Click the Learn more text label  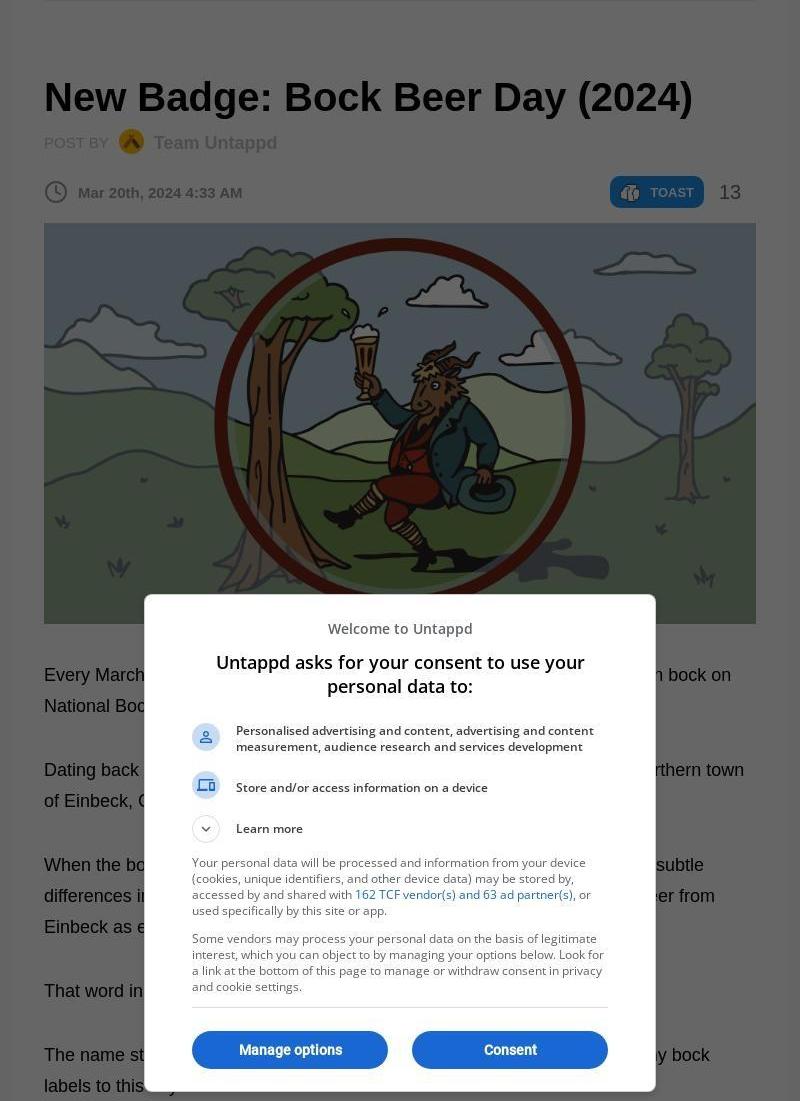269,829
